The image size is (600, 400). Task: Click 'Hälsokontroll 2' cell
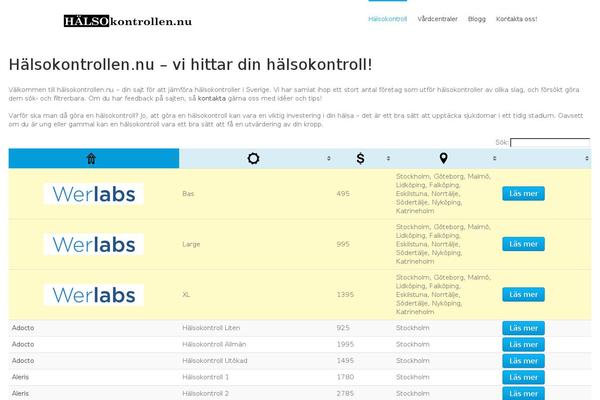pos(205,393)
